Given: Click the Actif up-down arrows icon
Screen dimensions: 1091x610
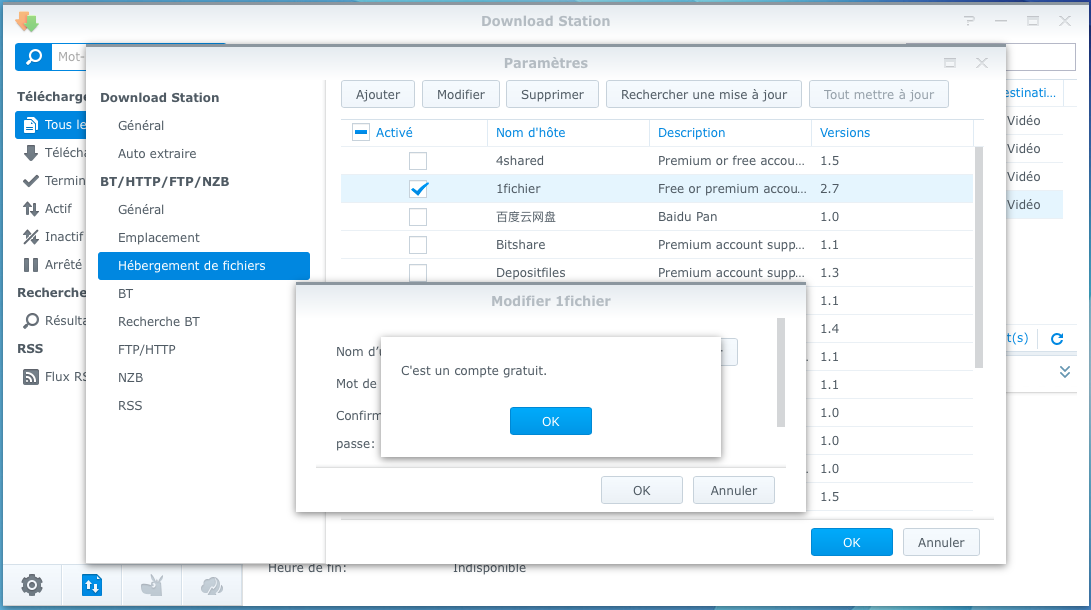Looking at the screenshot, I should pos(31,209).
